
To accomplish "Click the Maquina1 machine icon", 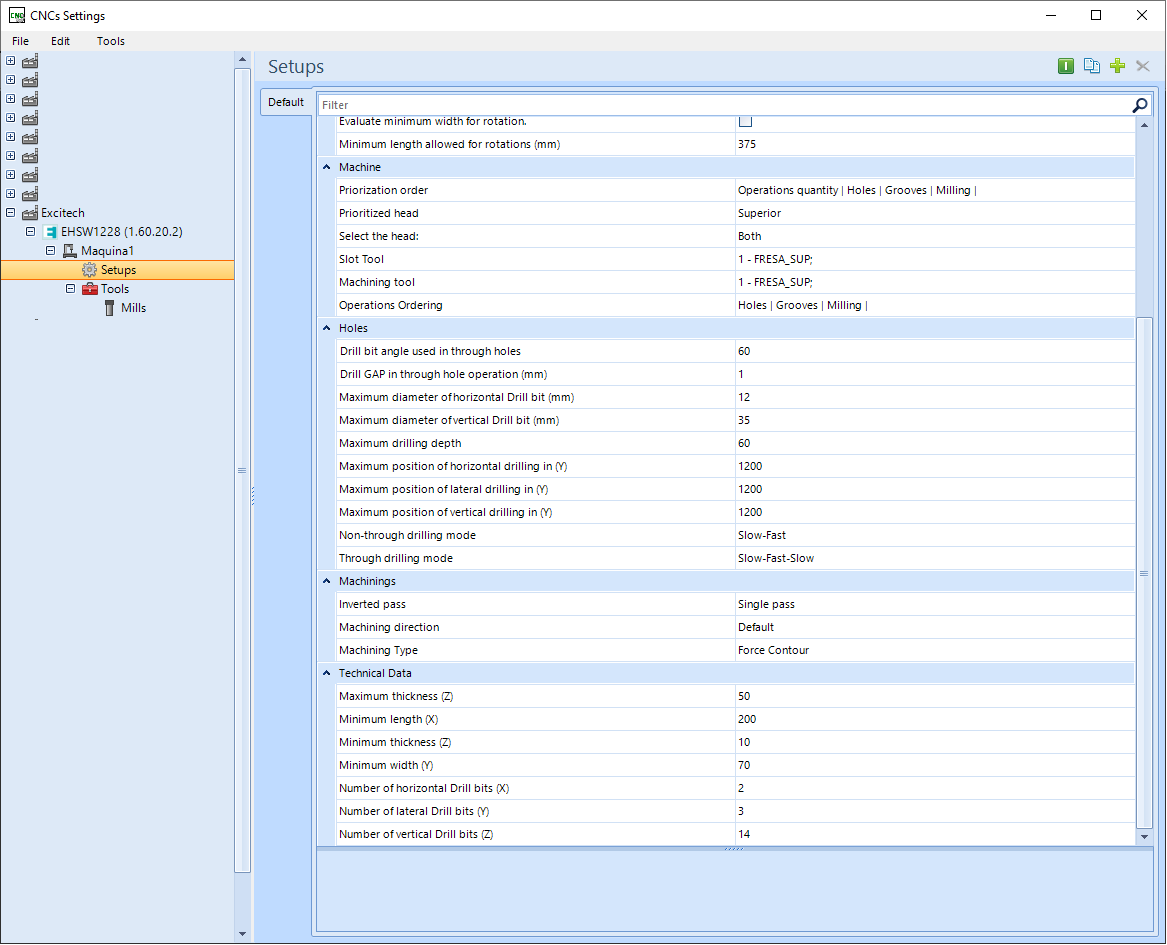I will click(70, 251).
